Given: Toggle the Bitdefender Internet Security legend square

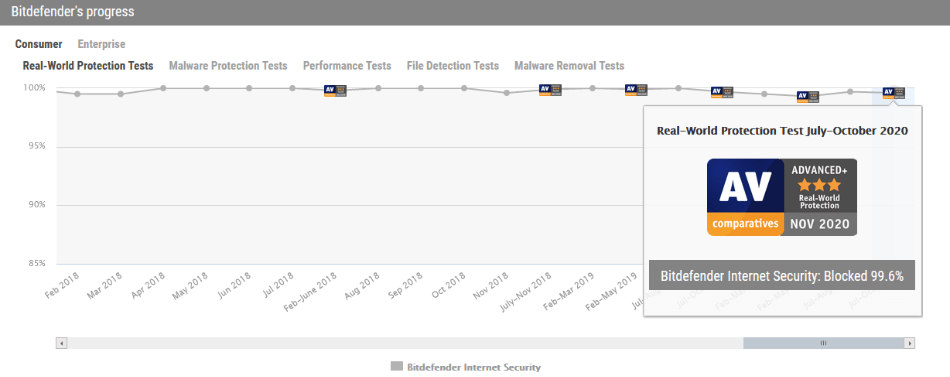Looking at the screenshot, I should (396, 367).
